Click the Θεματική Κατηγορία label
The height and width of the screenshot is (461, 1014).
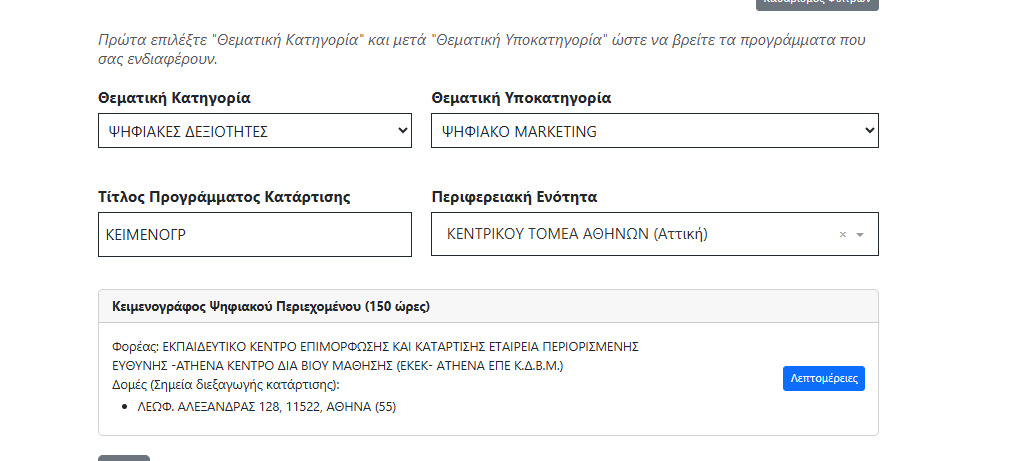point(174,98)
